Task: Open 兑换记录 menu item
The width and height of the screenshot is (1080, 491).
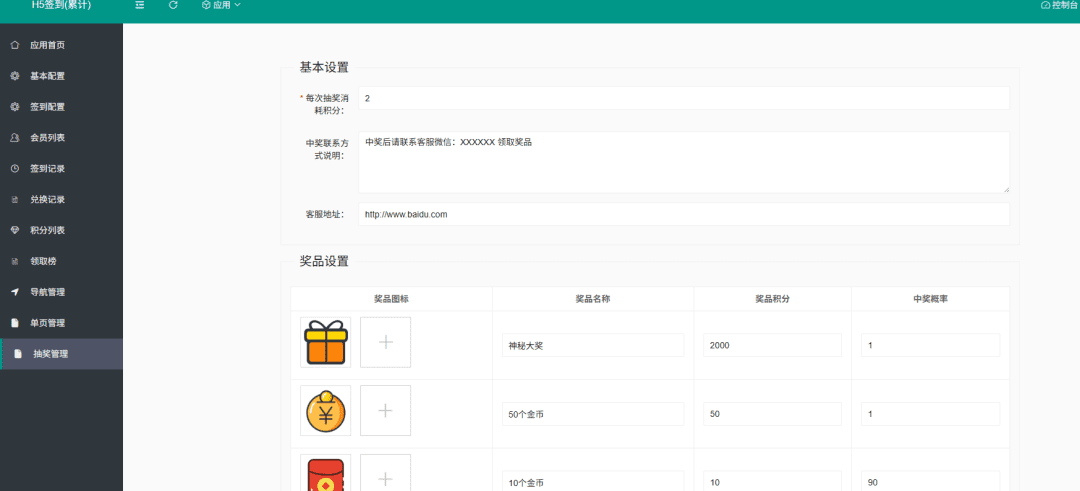Action: pyautogui.click(x=61, y=200)
